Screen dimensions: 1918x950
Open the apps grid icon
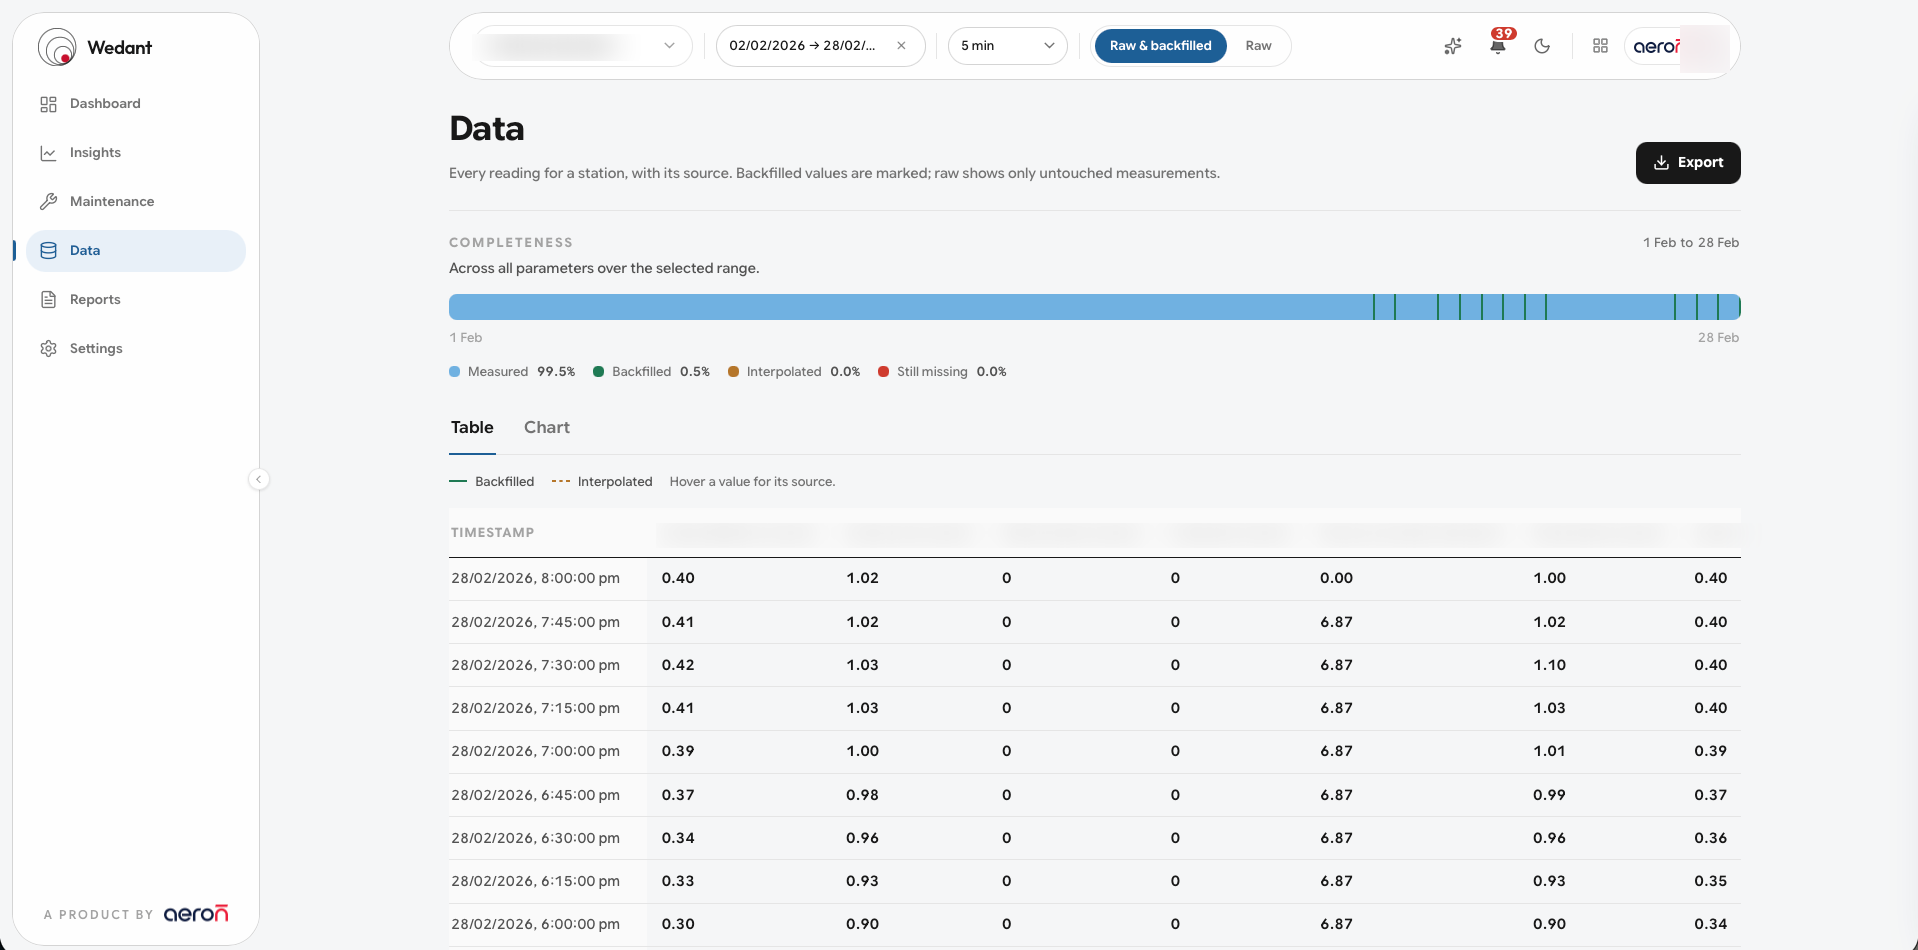tap(1600, 46)
